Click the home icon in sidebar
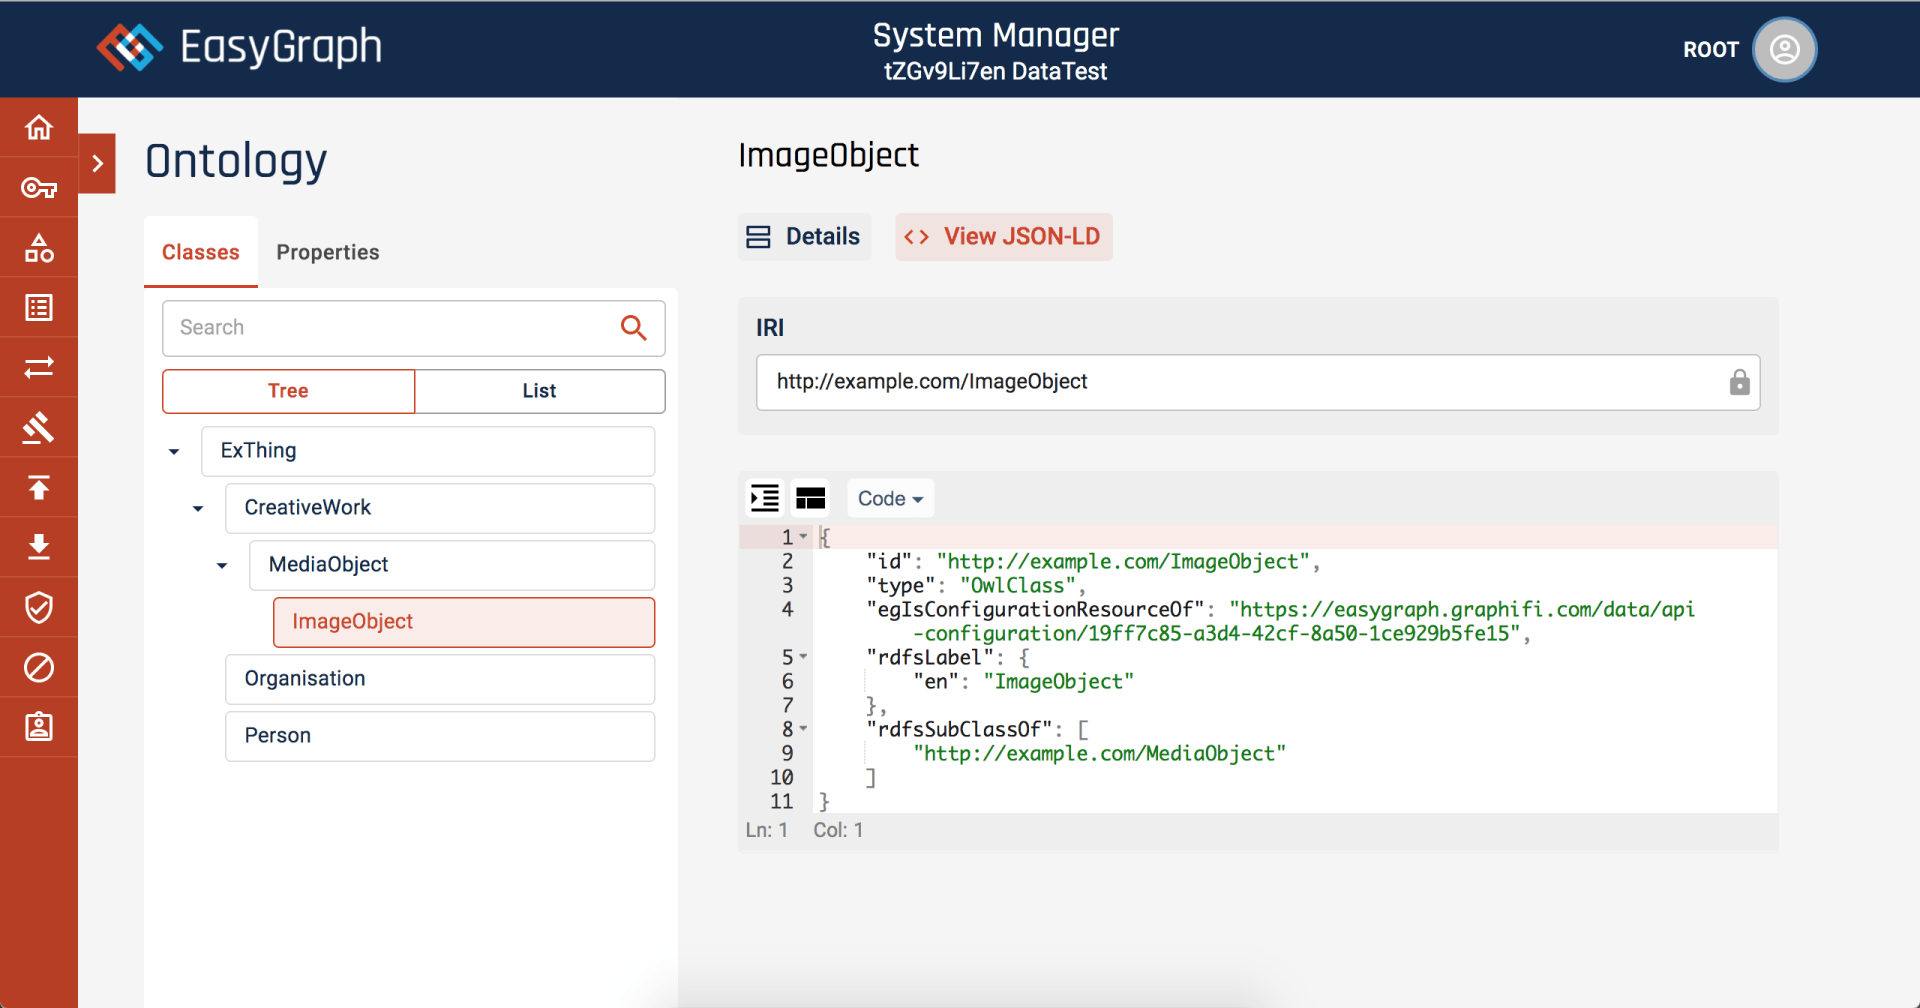The width and height of the screenshot is (1920, 1008). coord(38,128)
